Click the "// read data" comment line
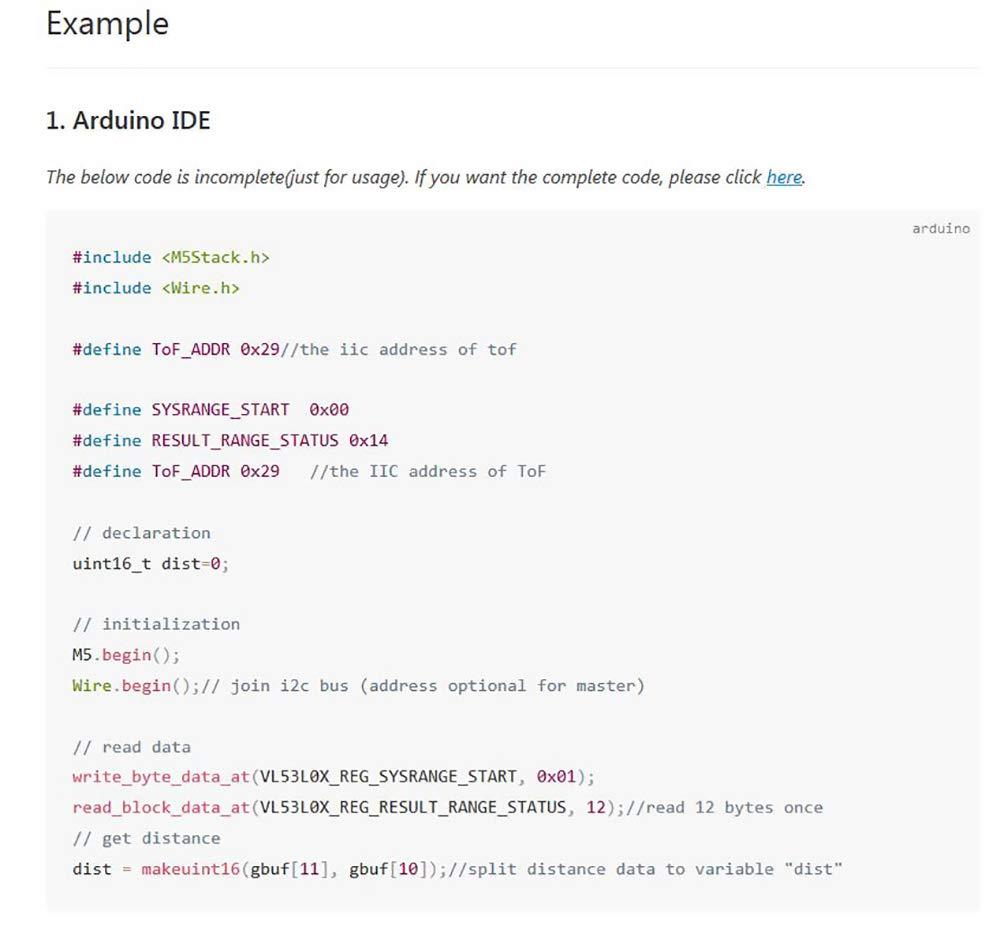This screenshot has width=1000, height=929. 131,747
